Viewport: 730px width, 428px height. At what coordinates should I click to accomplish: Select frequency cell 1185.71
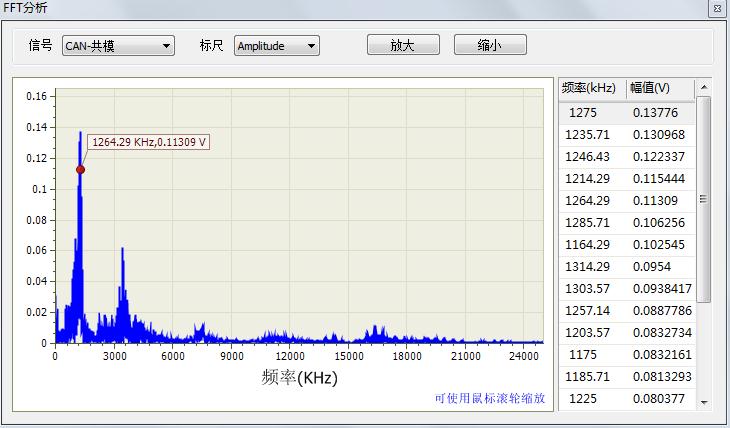(587, 376)
